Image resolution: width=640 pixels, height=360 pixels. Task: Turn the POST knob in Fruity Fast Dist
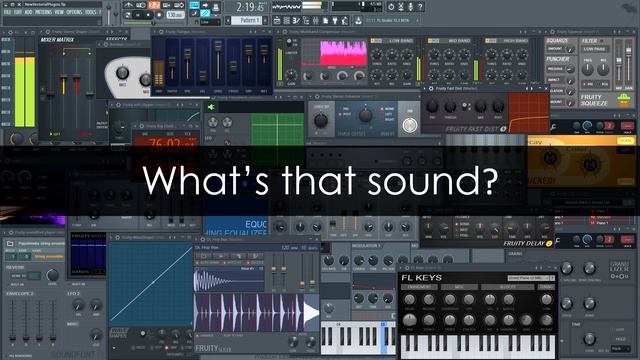[x=498, y=107]
